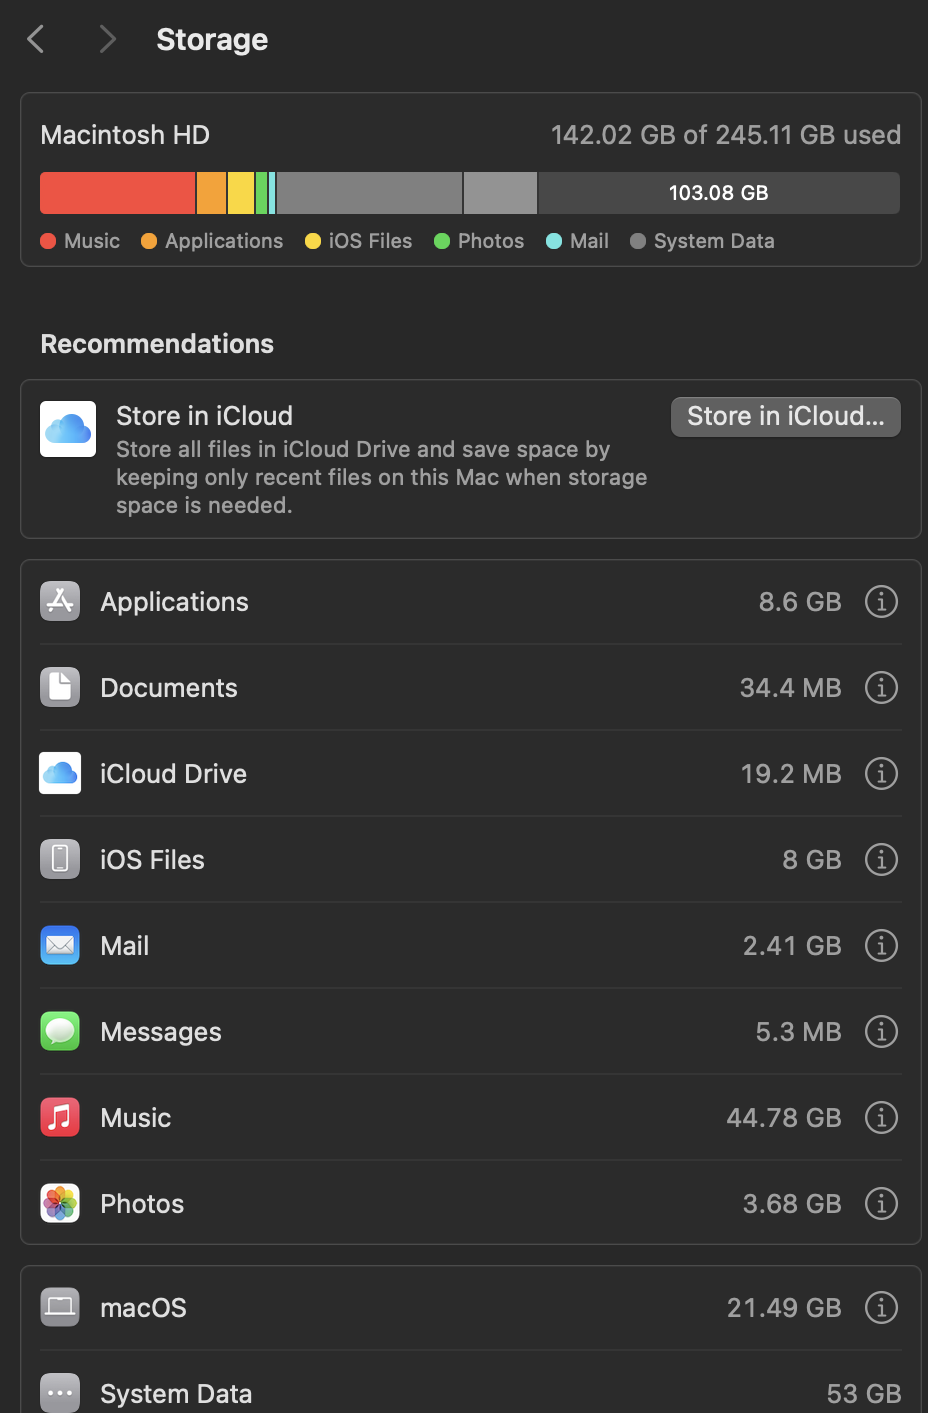Click the back navigation chevron
Screen dimensions: 928x1413
[36, 40]
